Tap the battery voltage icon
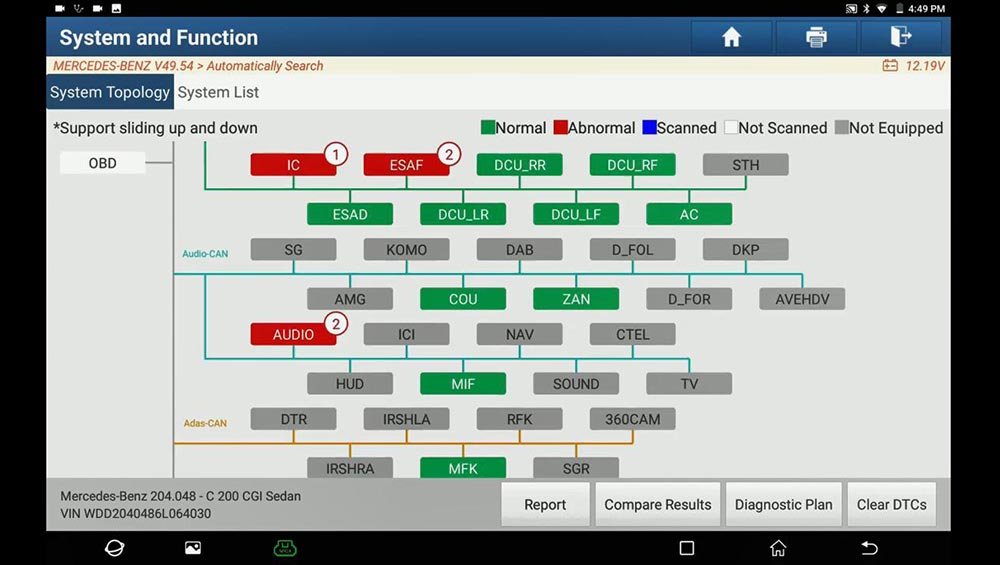This screenshot has height=565, width=1000. point(889,66)
